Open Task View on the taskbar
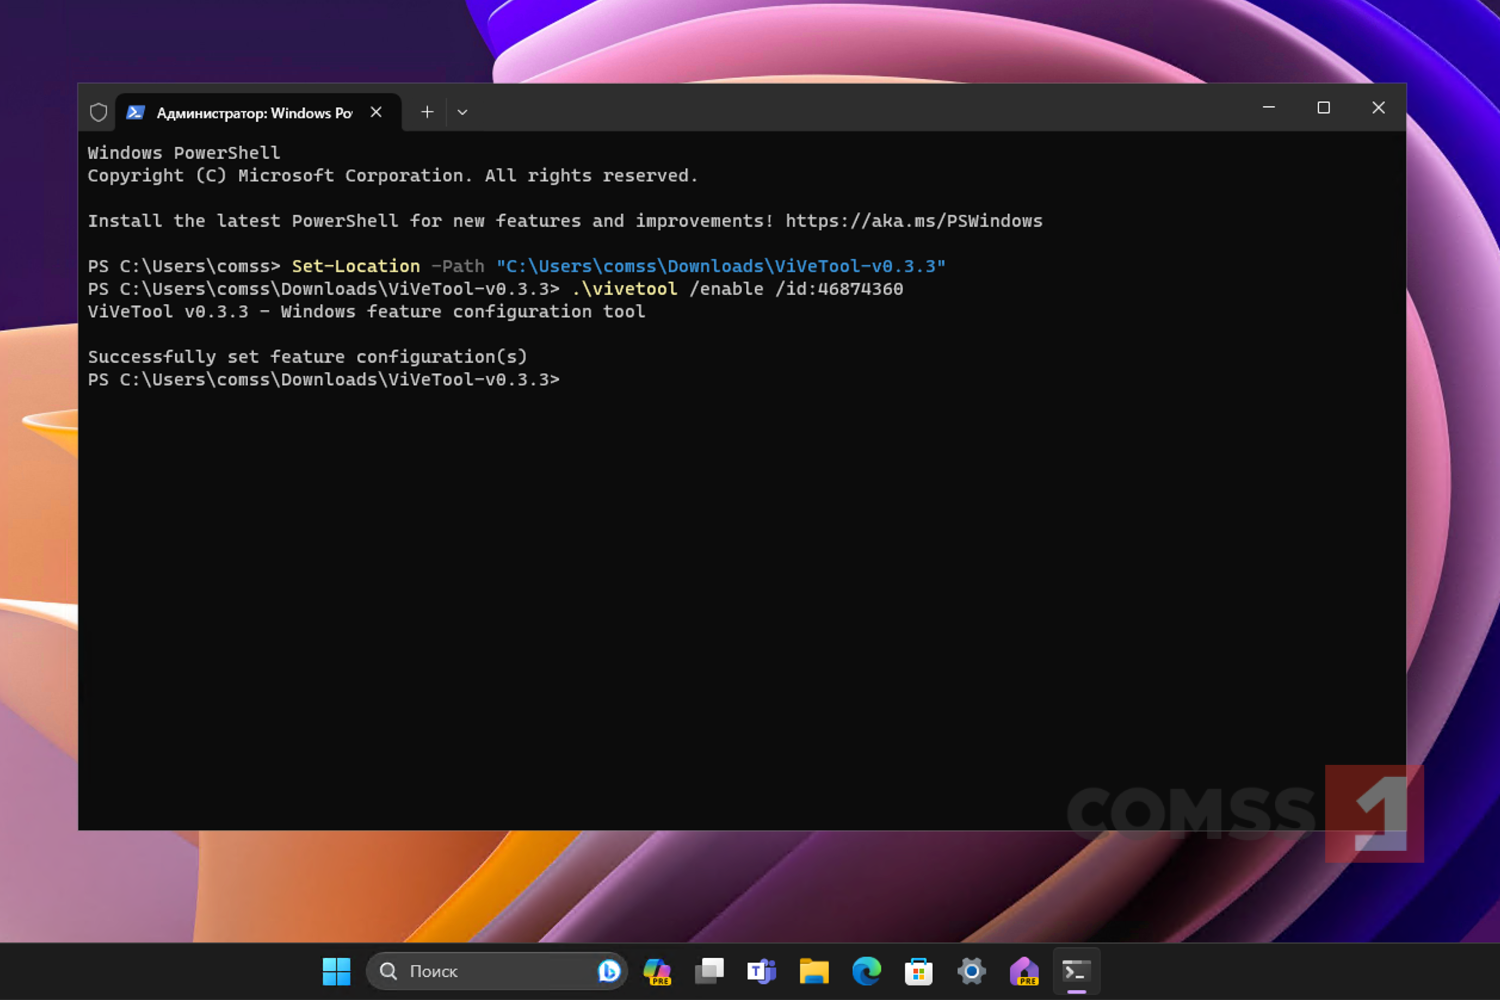 [710, 971]
